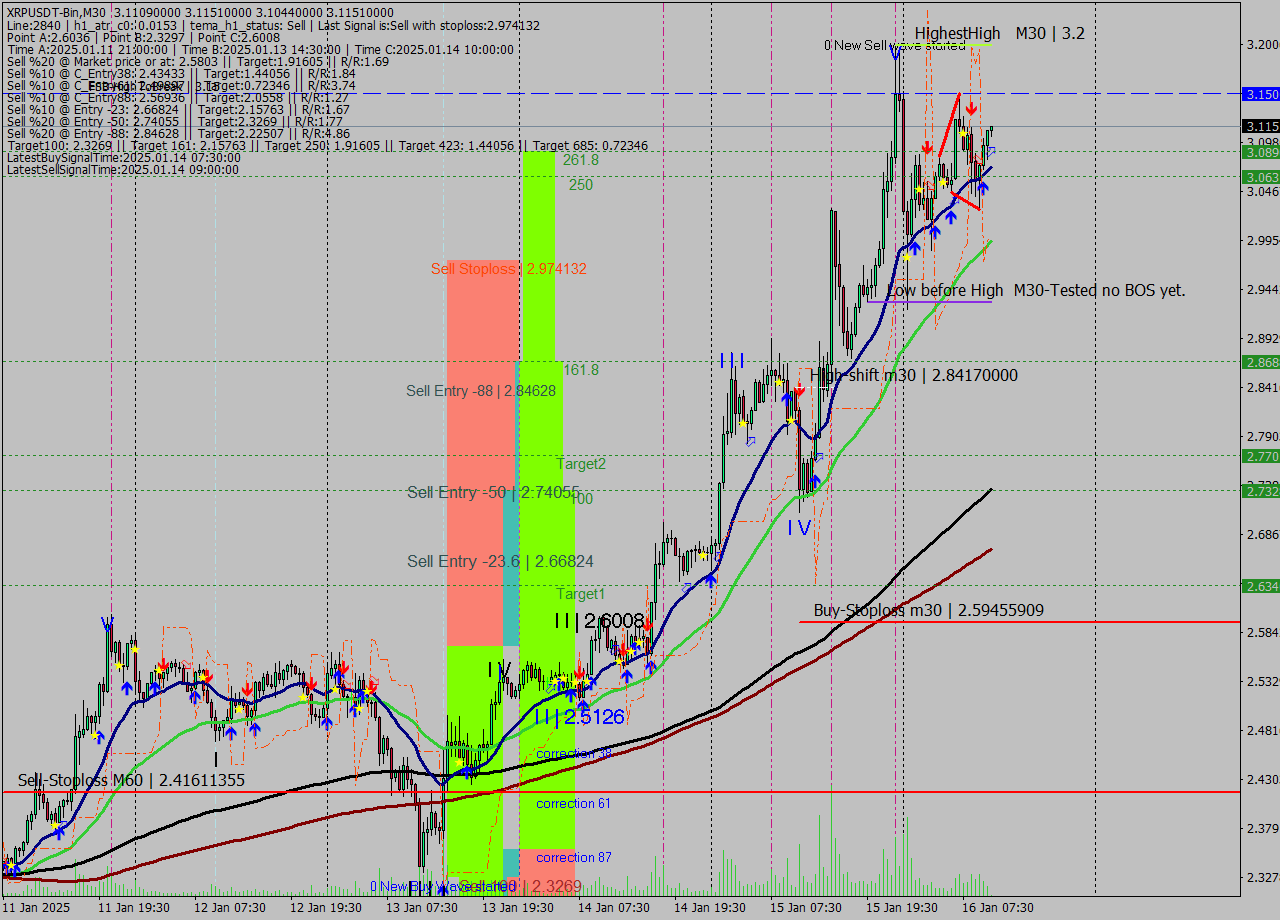Select the 'II | 2.6008' wave label

click(599, 621)
